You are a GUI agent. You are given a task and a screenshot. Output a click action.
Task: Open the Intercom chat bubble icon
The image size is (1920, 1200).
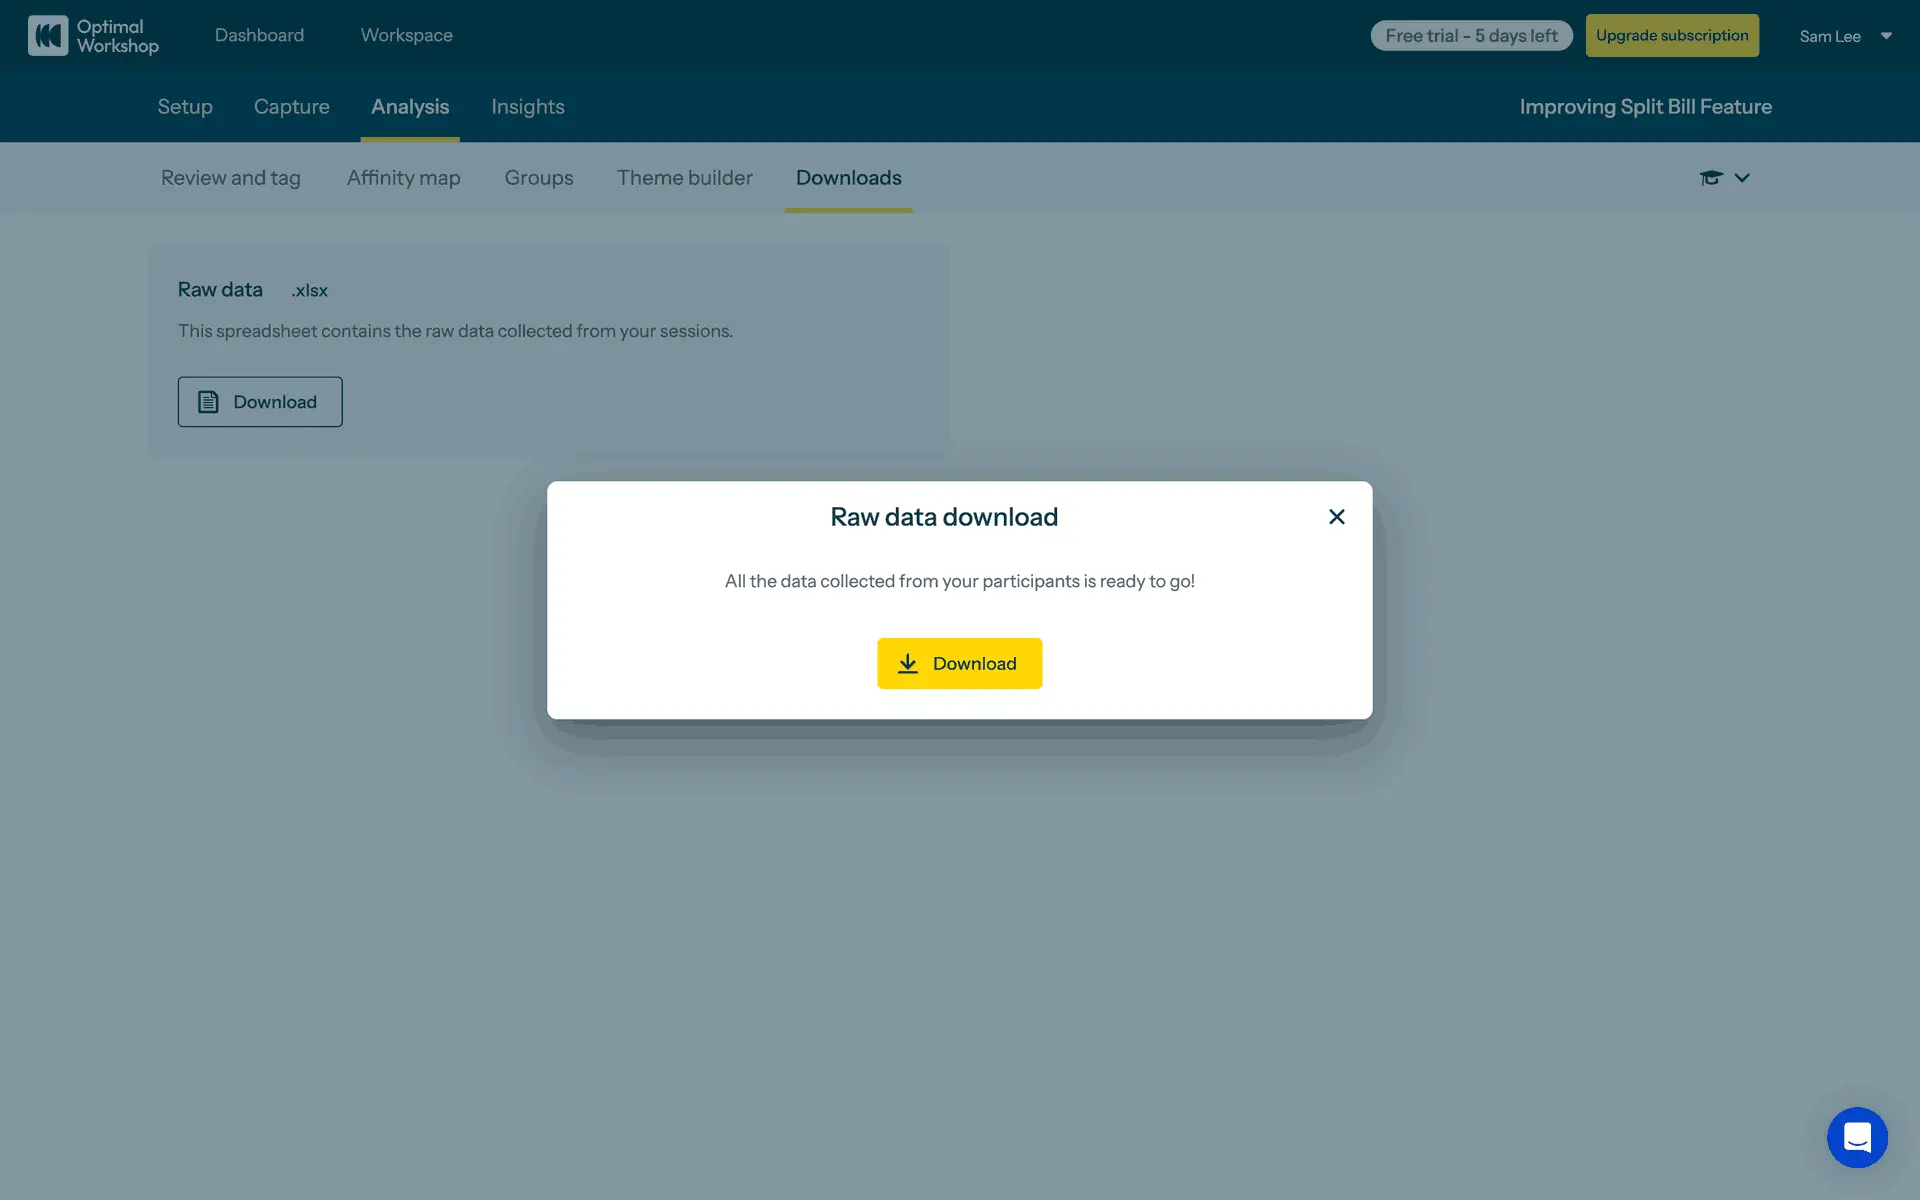[x=1857, y=1137]
